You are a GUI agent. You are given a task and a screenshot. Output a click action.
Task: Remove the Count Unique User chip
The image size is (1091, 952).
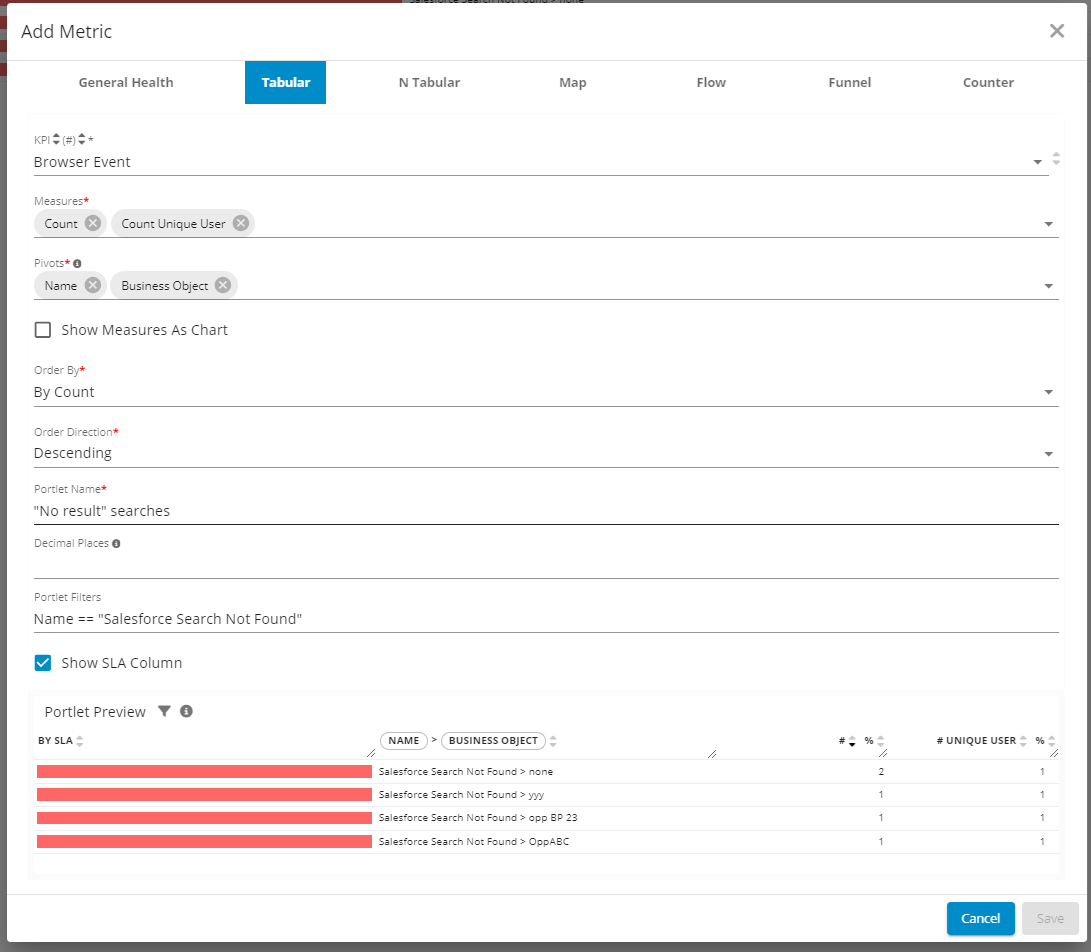tap(241, 223)
